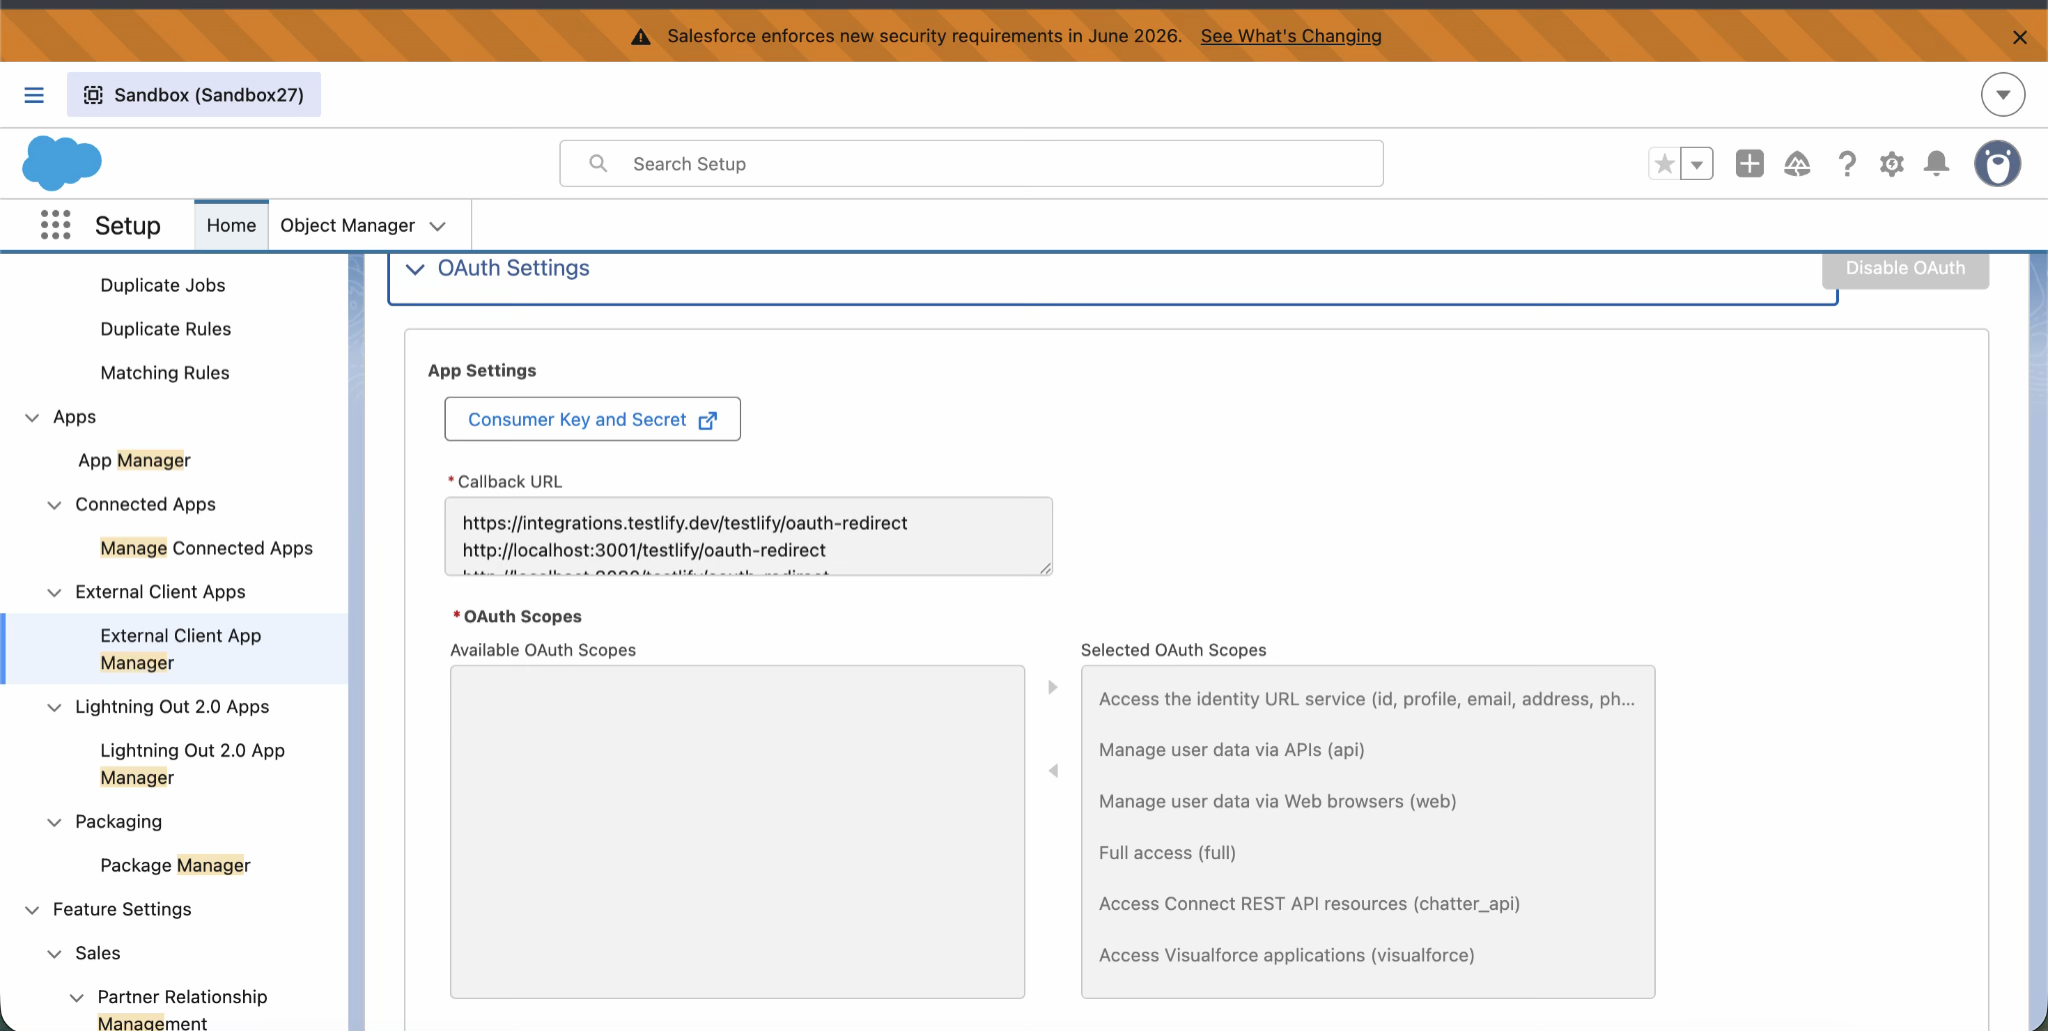2048x1031 pixels.
Task: Collapse the Lightning Out 2.0 Apps node
Action: [54, 707]
